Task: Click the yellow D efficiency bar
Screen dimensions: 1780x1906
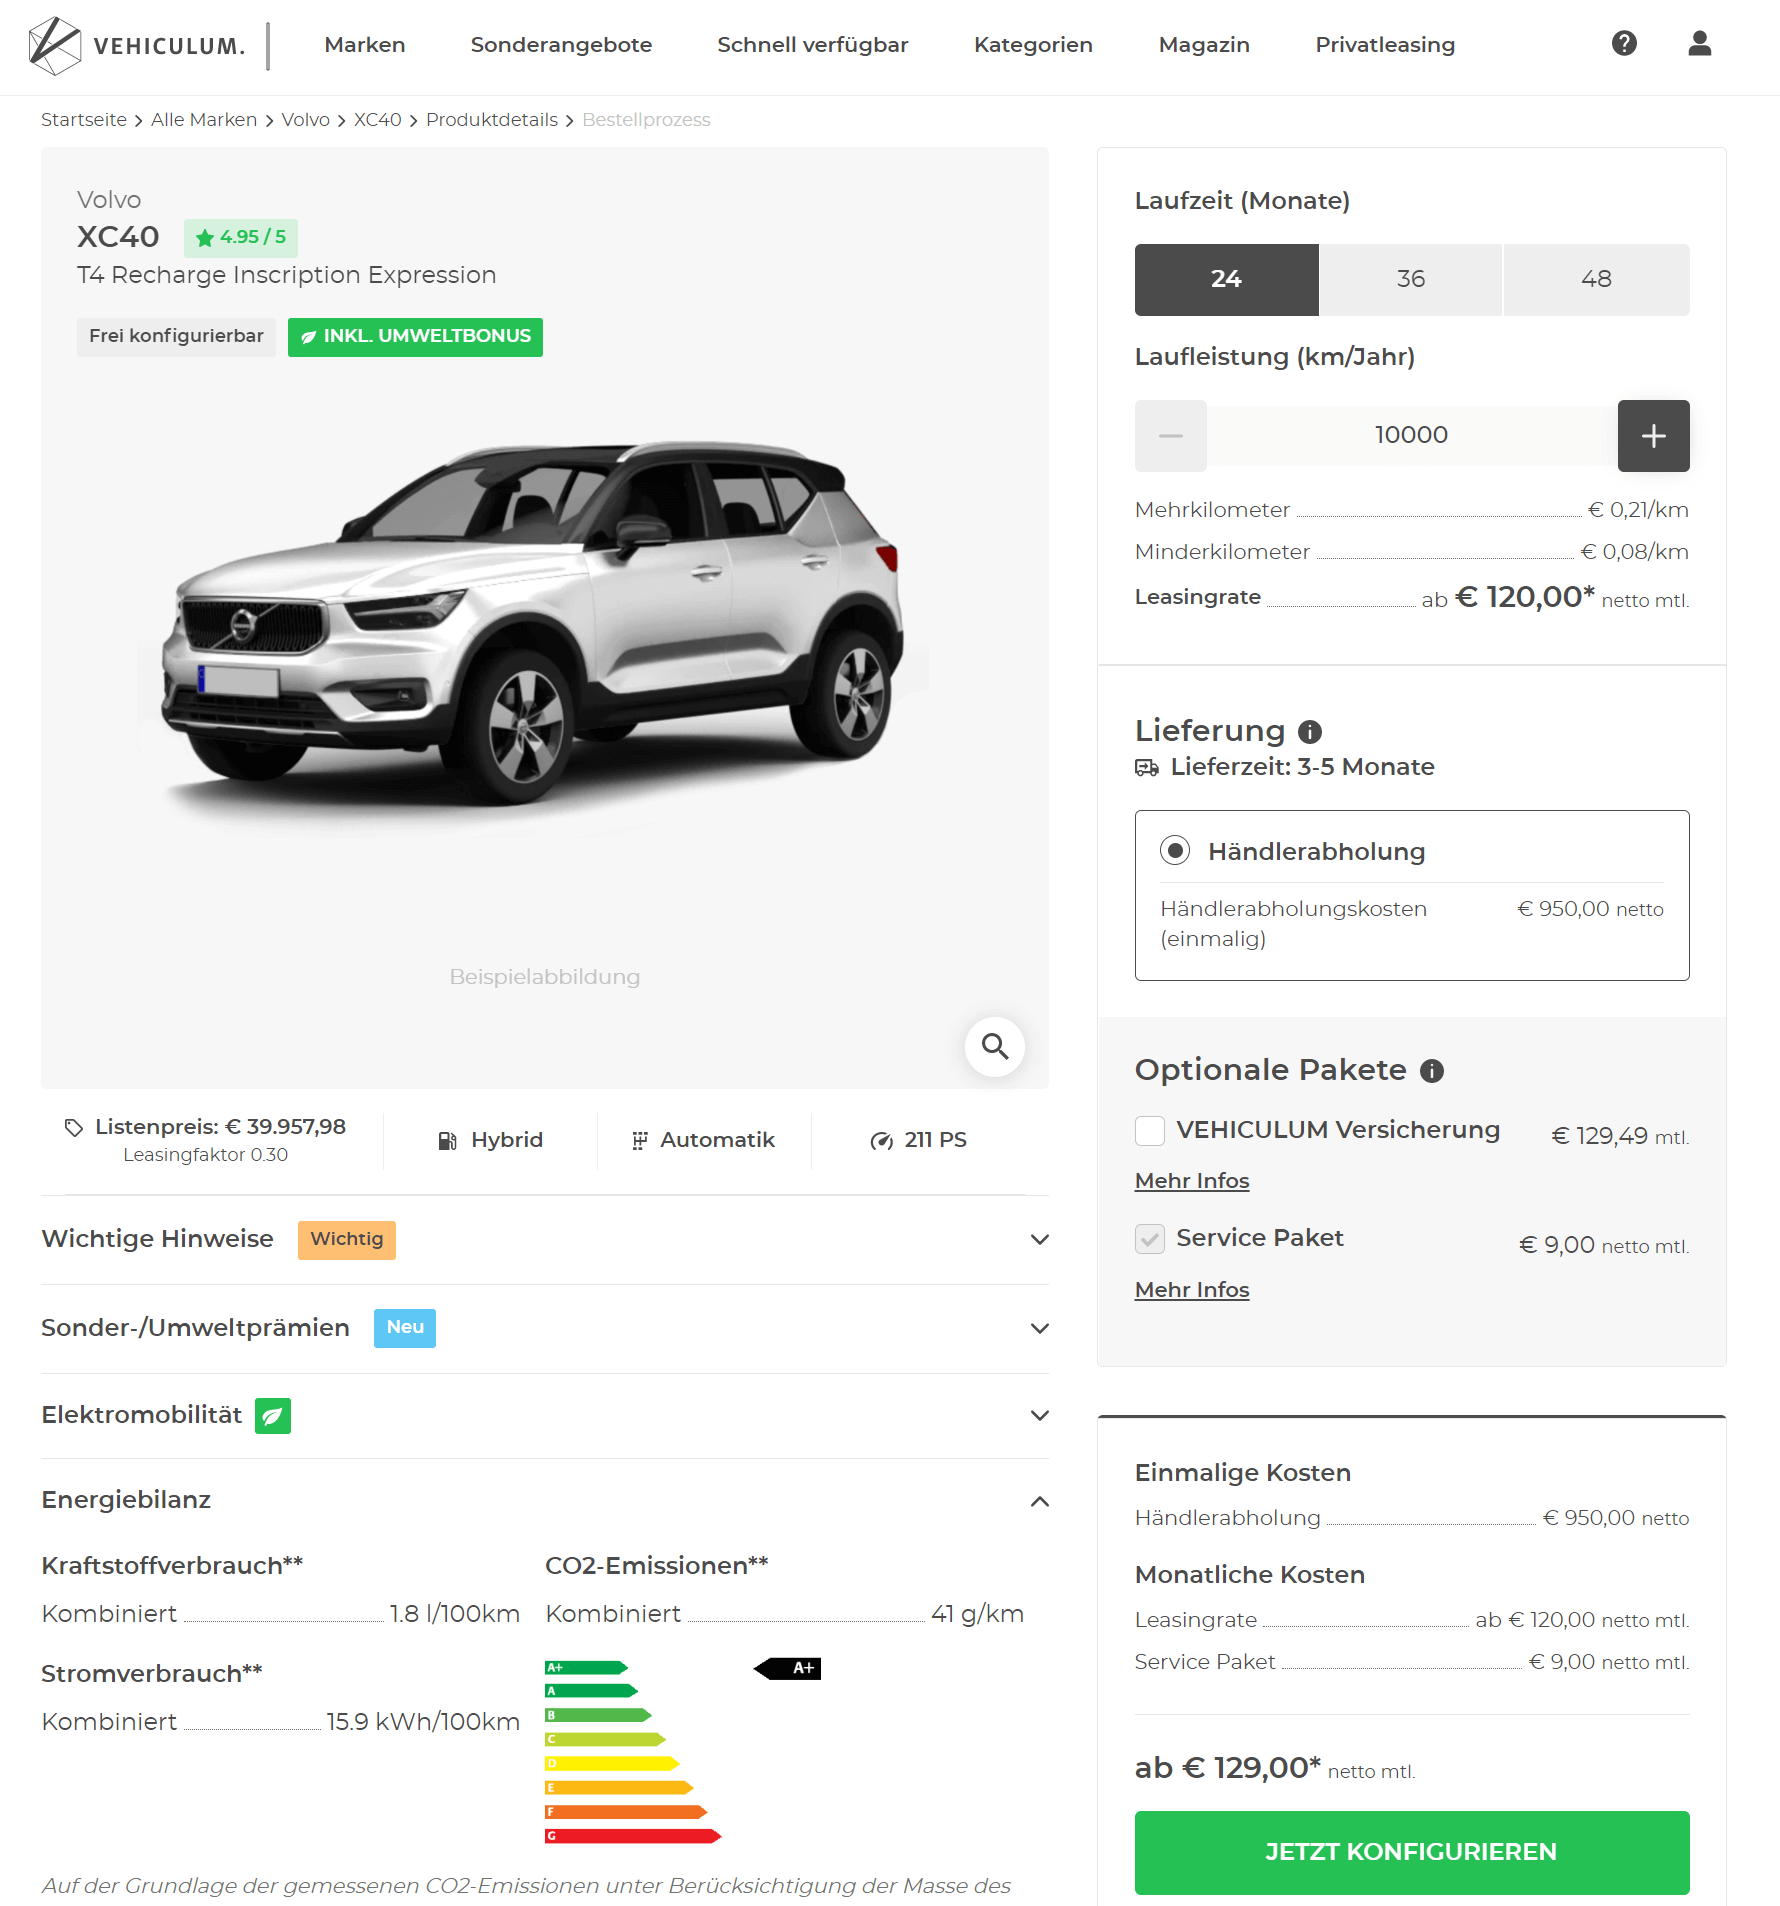Action: point(612,1764)
